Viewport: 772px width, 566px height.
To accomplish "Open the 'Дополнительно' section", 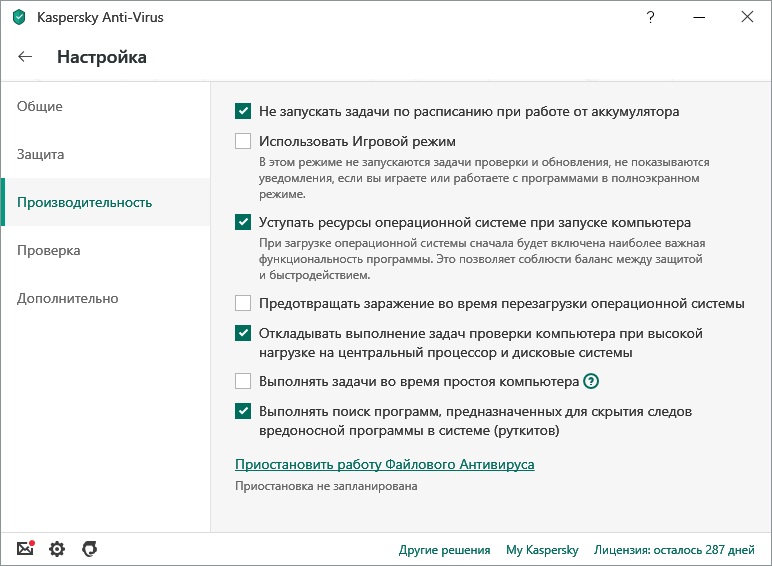I will click(x=106, y=298).
